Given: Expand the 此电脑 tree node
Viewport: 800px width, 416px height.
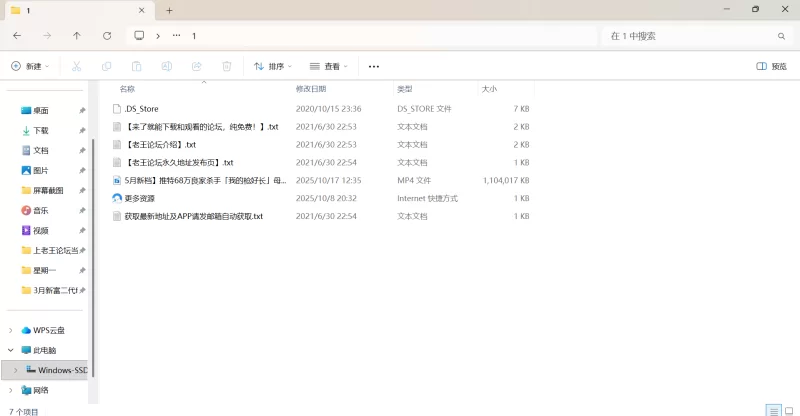Looking at the screenshot, I should coord(11,350).
